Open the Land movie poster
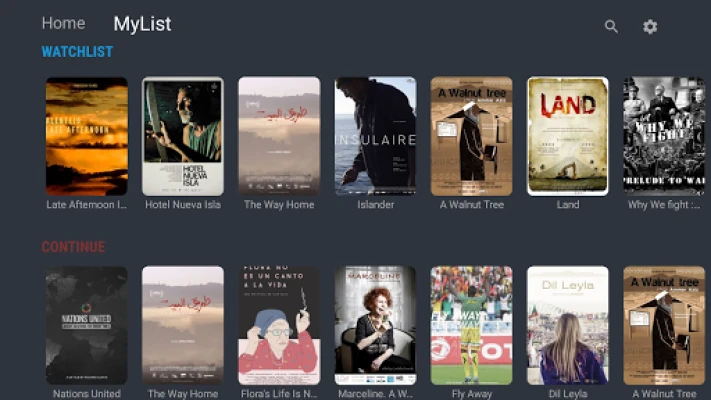This screenshot has height=400, width=711. pos(568,137)
